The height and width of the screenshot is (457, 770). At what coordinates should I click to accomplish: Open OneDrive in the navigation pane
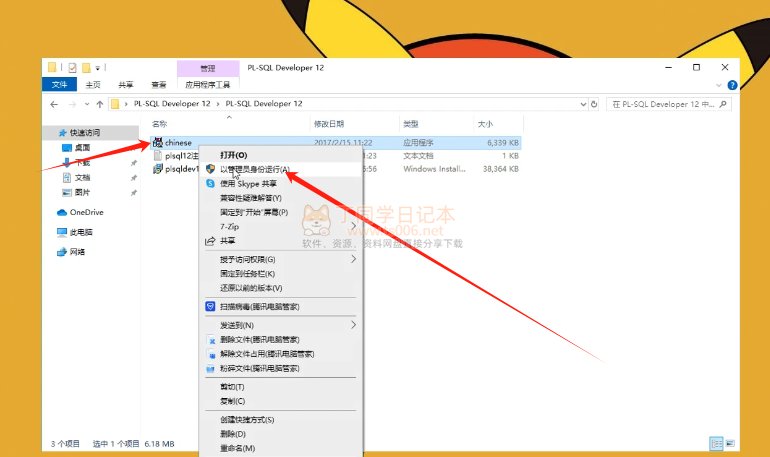86,212
